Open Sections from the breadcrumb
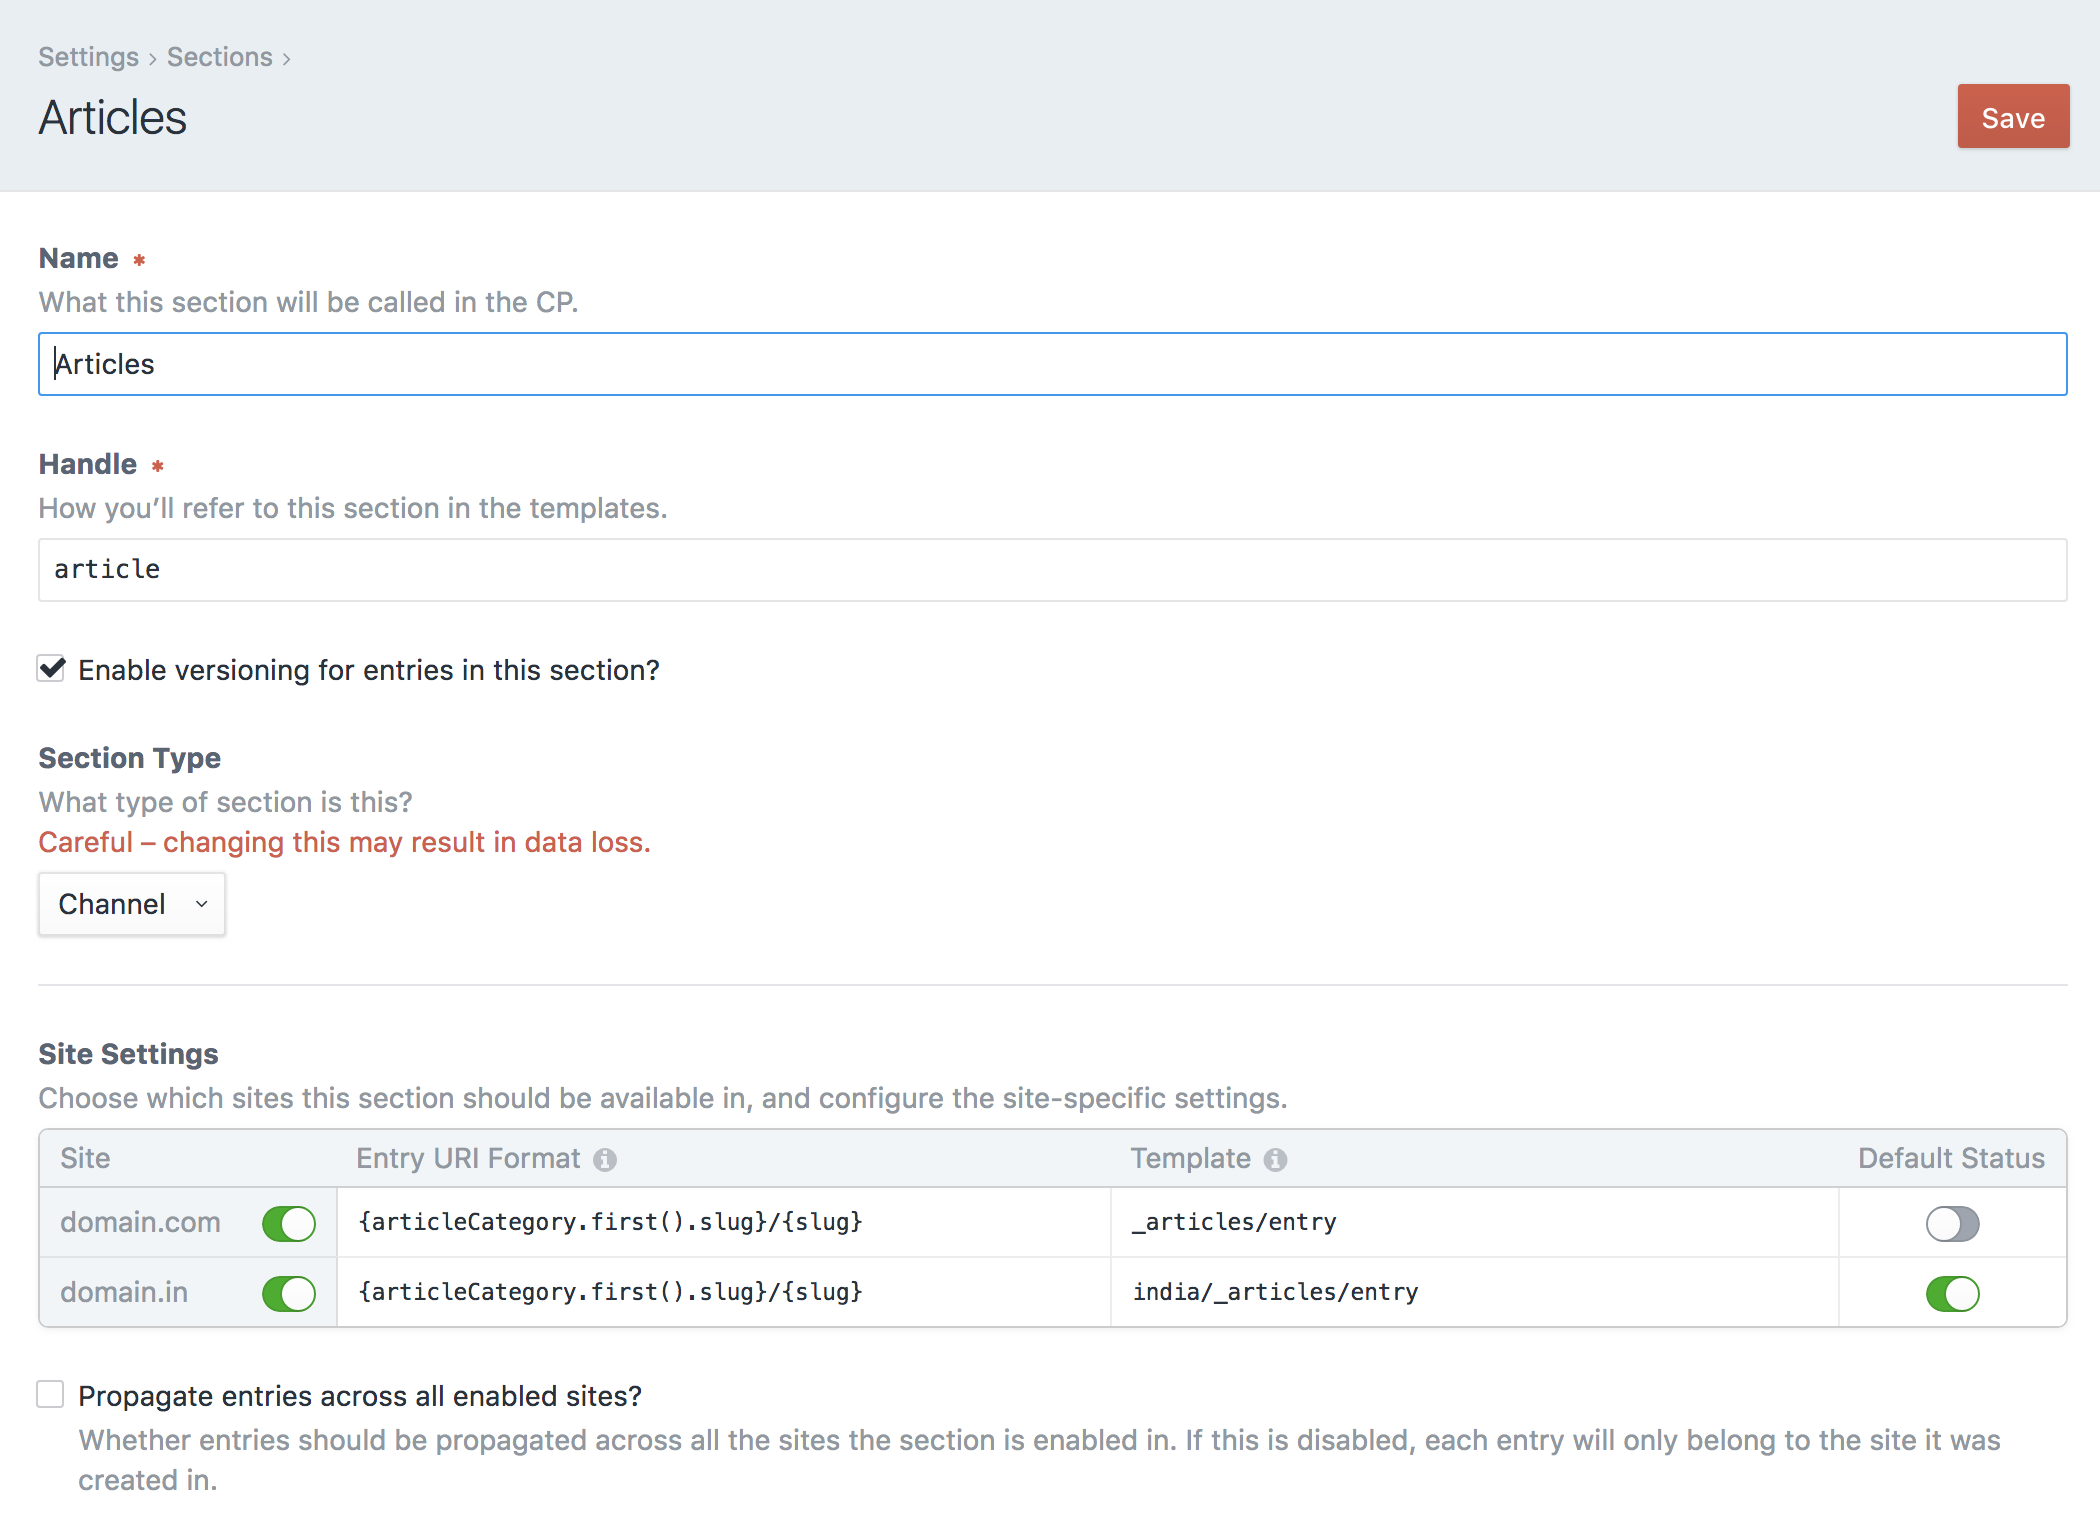Viewport: 2100px width, 1534px height. (219, 57)
